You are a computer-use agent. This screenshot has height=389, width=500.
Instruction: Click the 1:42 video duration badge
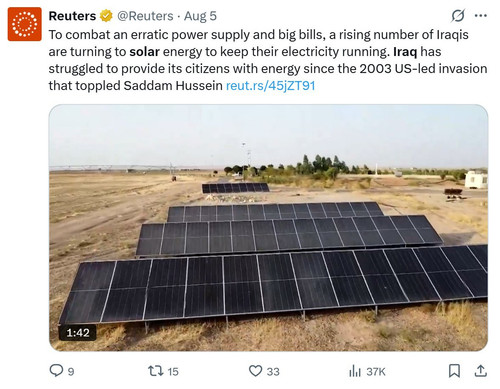[x=78, y=333]
